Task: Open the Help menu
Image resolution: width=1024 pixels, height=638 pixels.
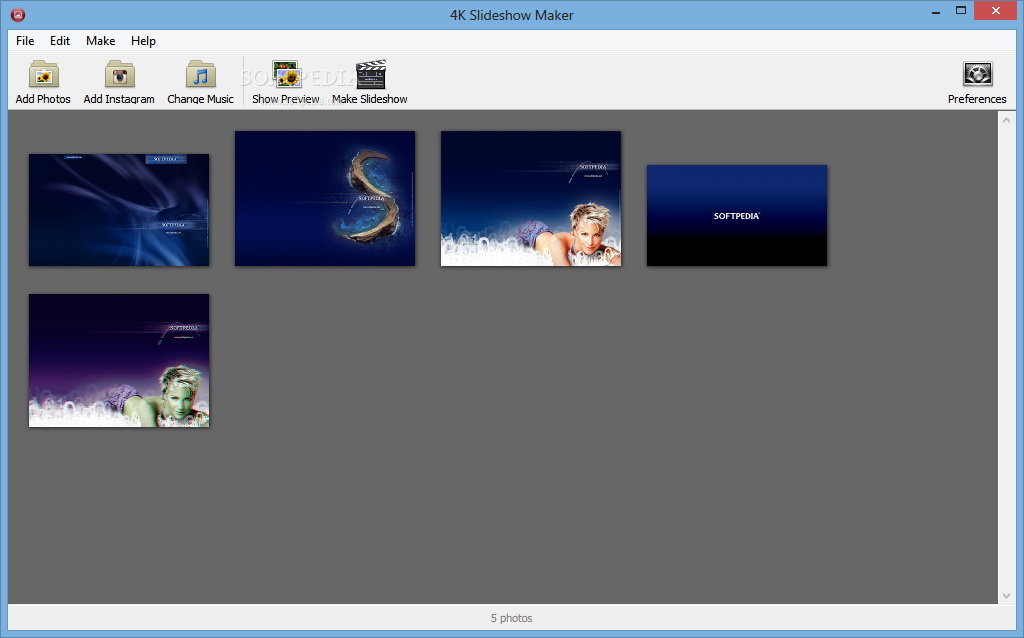Action: [x=143, y=40]
